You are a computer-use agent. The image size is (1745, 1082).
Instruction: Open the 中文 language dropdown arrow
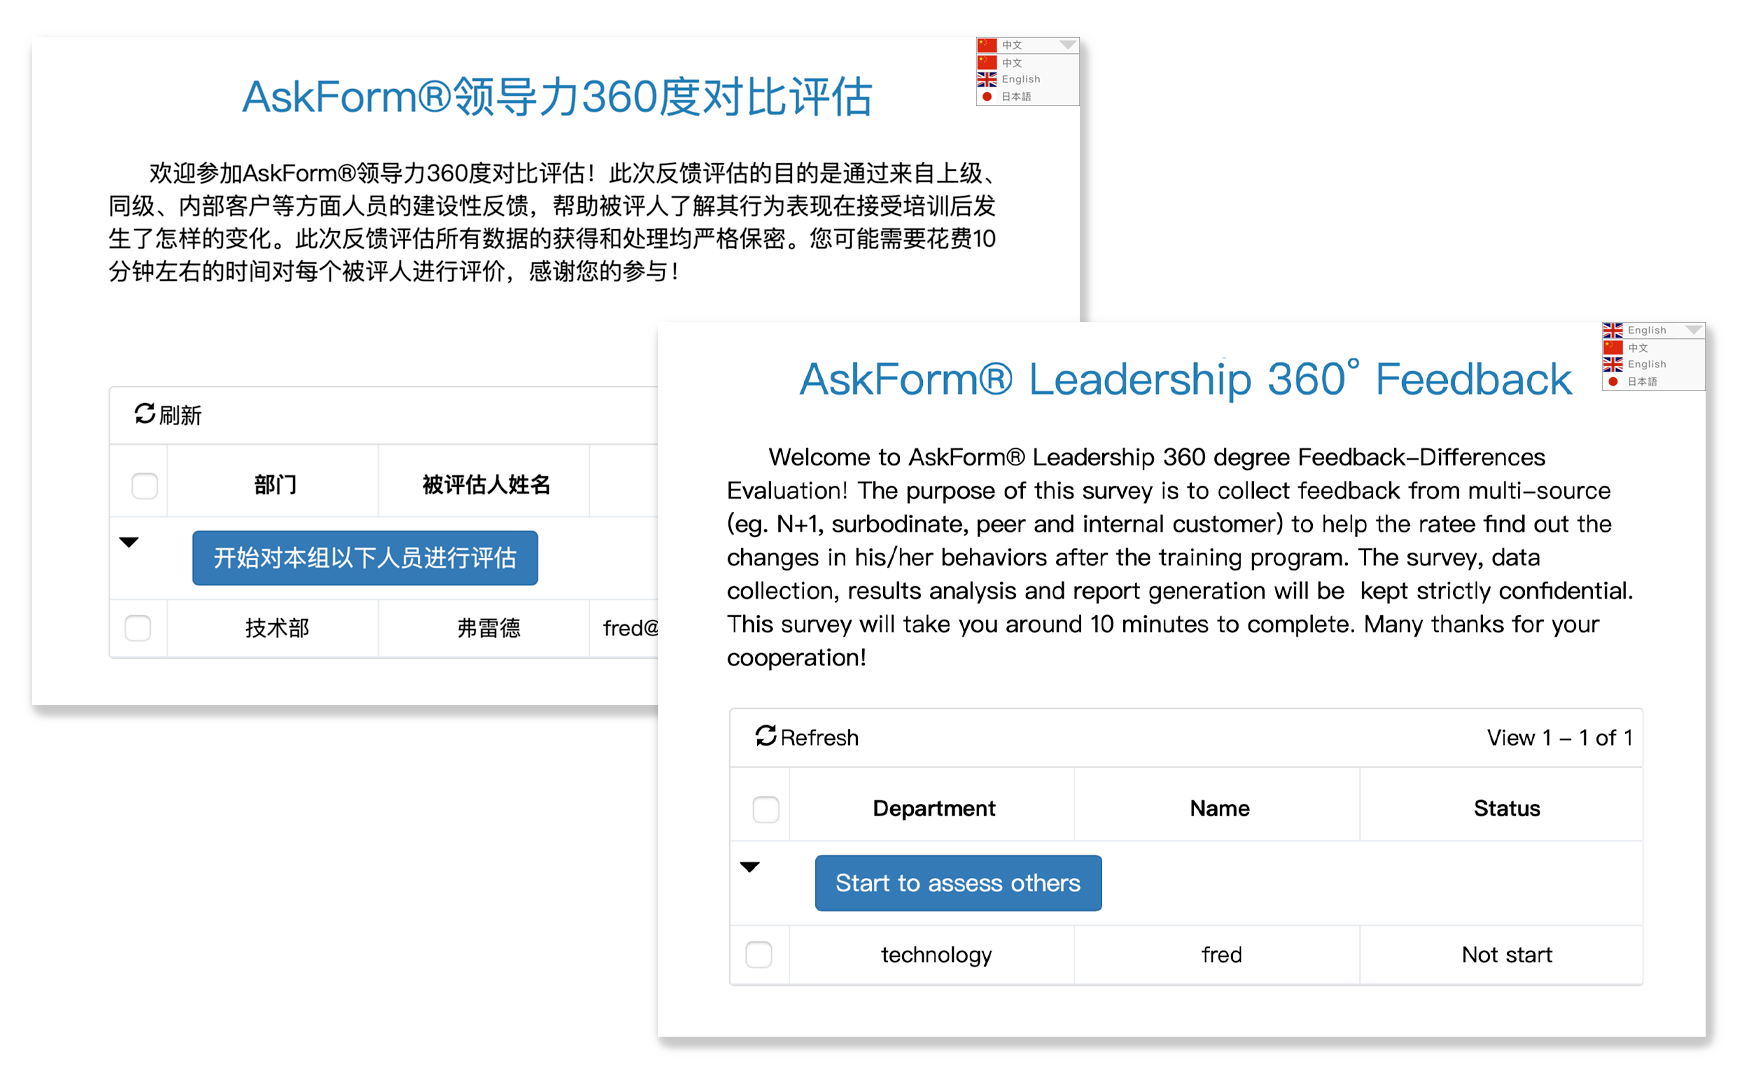coord(1068,45)
